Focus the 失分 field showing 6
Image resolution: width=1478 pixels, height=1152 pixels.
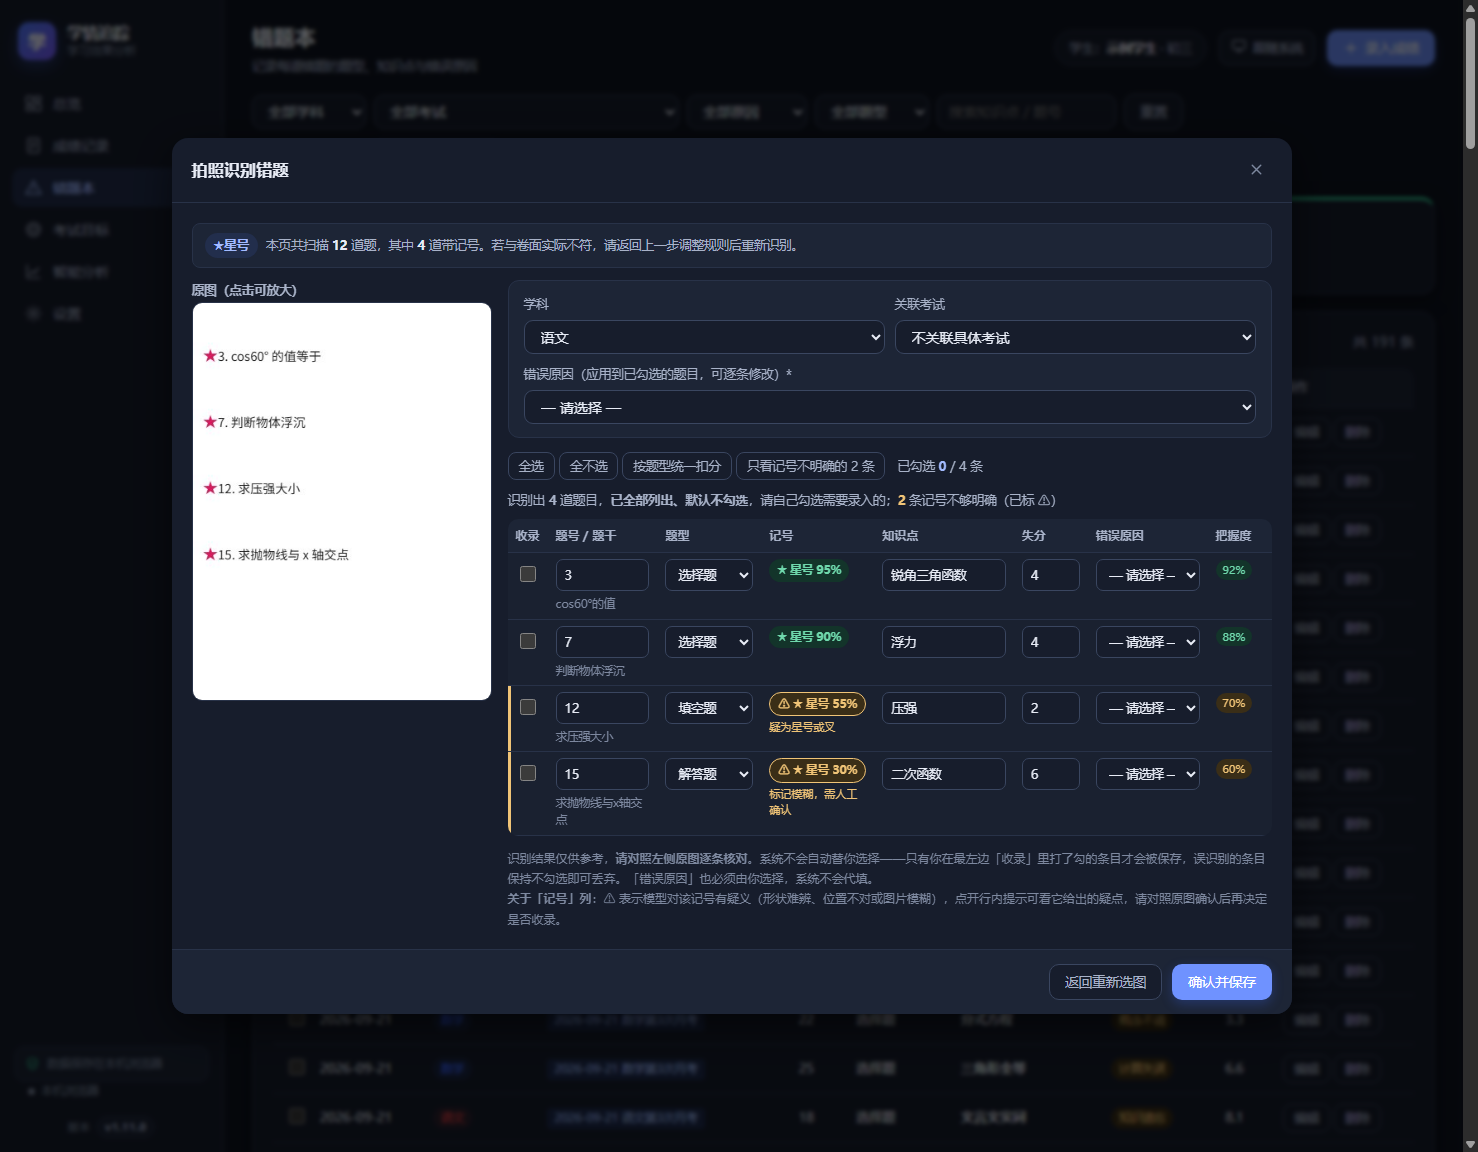click(1051, 774)
